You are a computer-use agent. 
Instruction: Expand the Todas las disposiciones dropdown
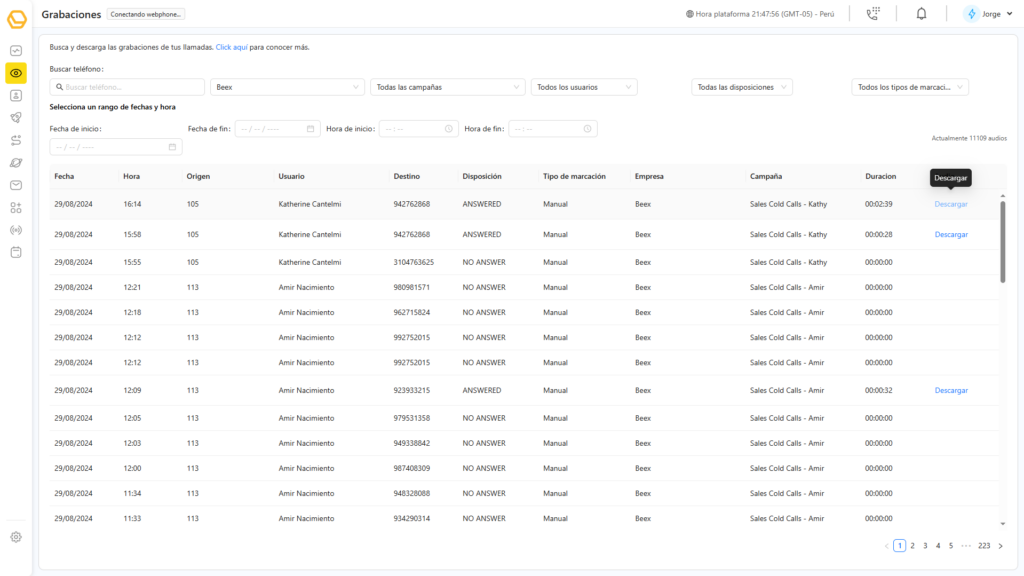742,87
